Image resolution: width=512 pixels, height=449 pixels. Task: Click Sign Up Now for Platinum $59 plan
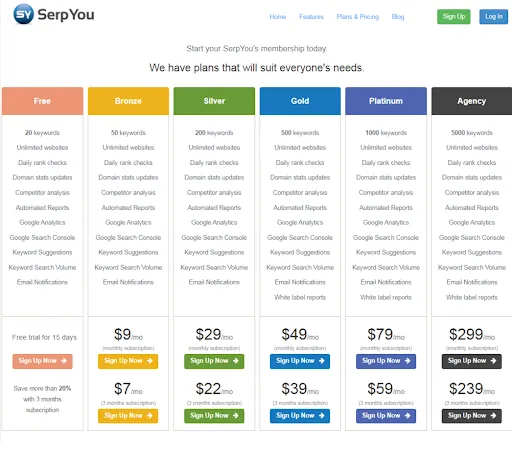pos(386,416)
